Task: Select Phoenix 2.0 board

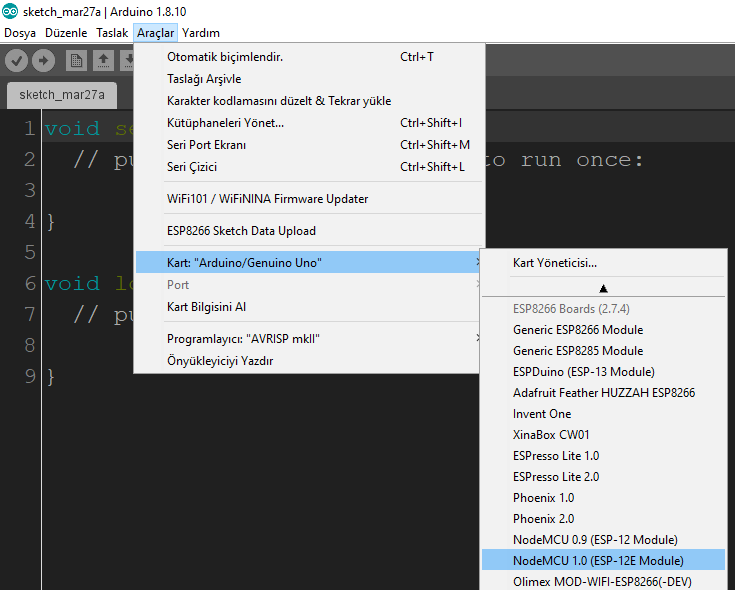Action: click(x=604, y=519)
